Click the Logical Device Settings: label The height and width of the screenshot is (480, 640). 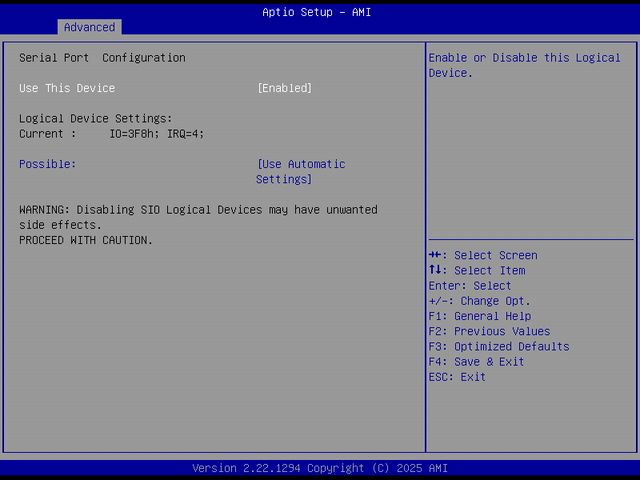click(x=96, y=118)
